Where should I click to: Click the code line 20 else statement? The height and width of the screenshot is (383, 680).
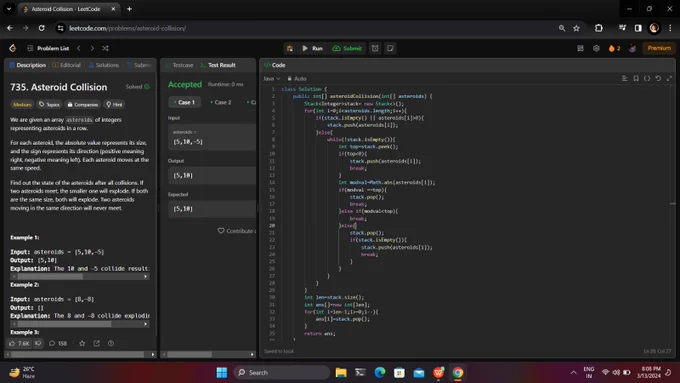[x=347, y=226]
